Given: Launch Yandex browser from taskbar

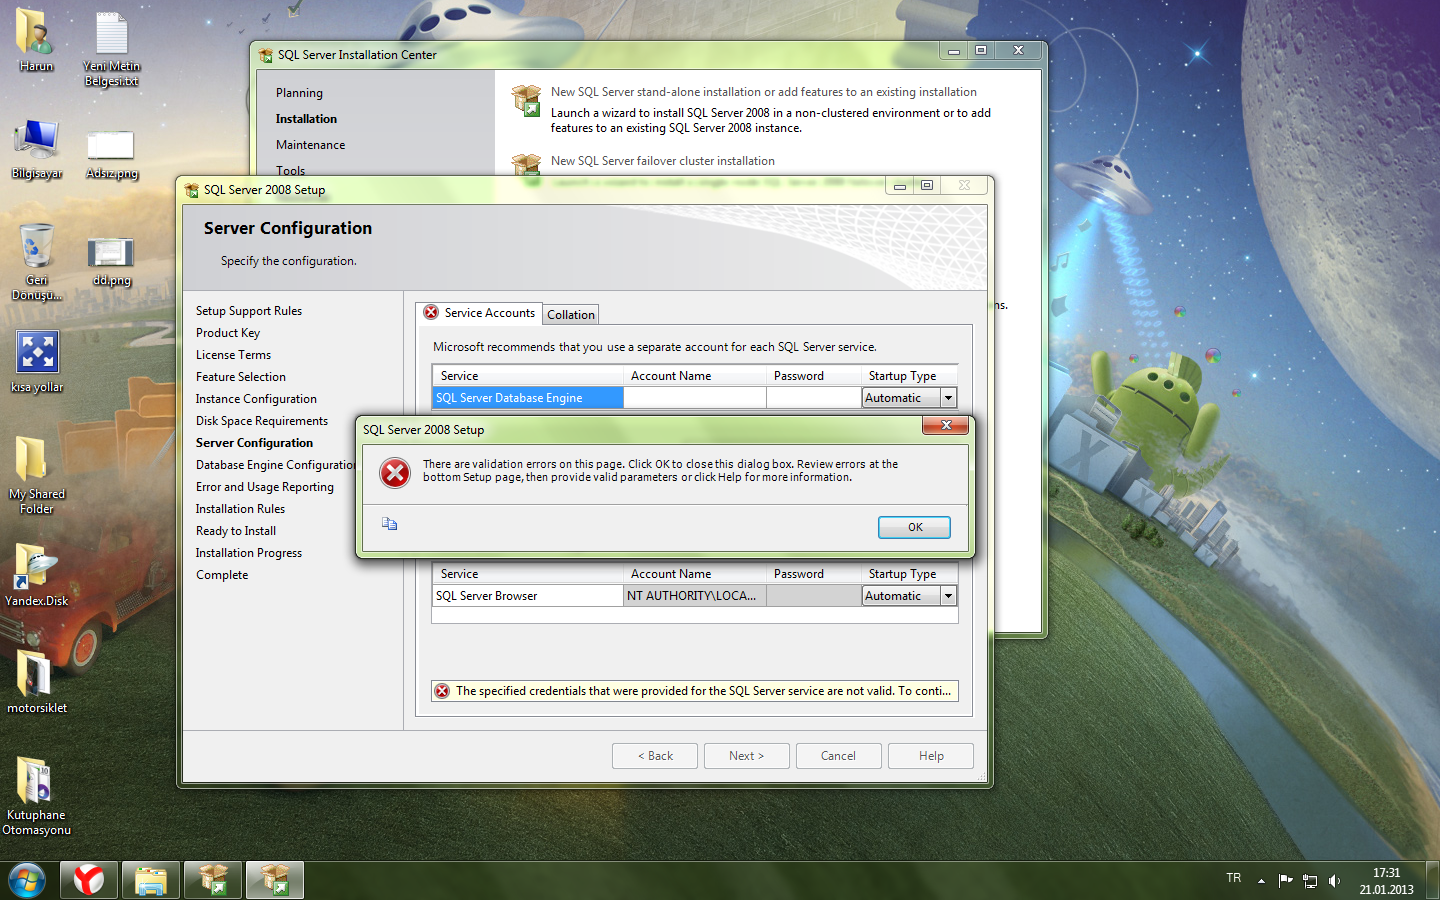Looking at the screenshot, I should pyautogui.click(x=89, y=881).
